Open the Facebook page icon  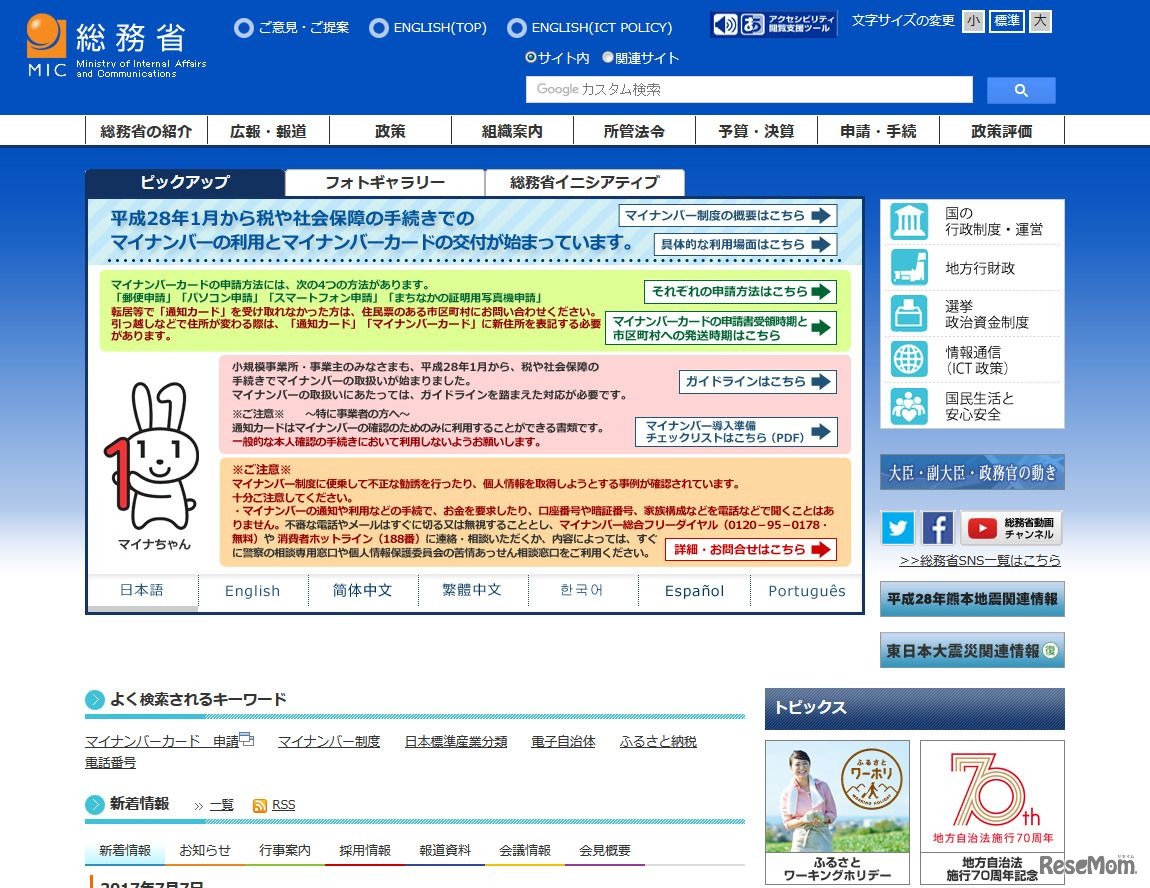937,528
